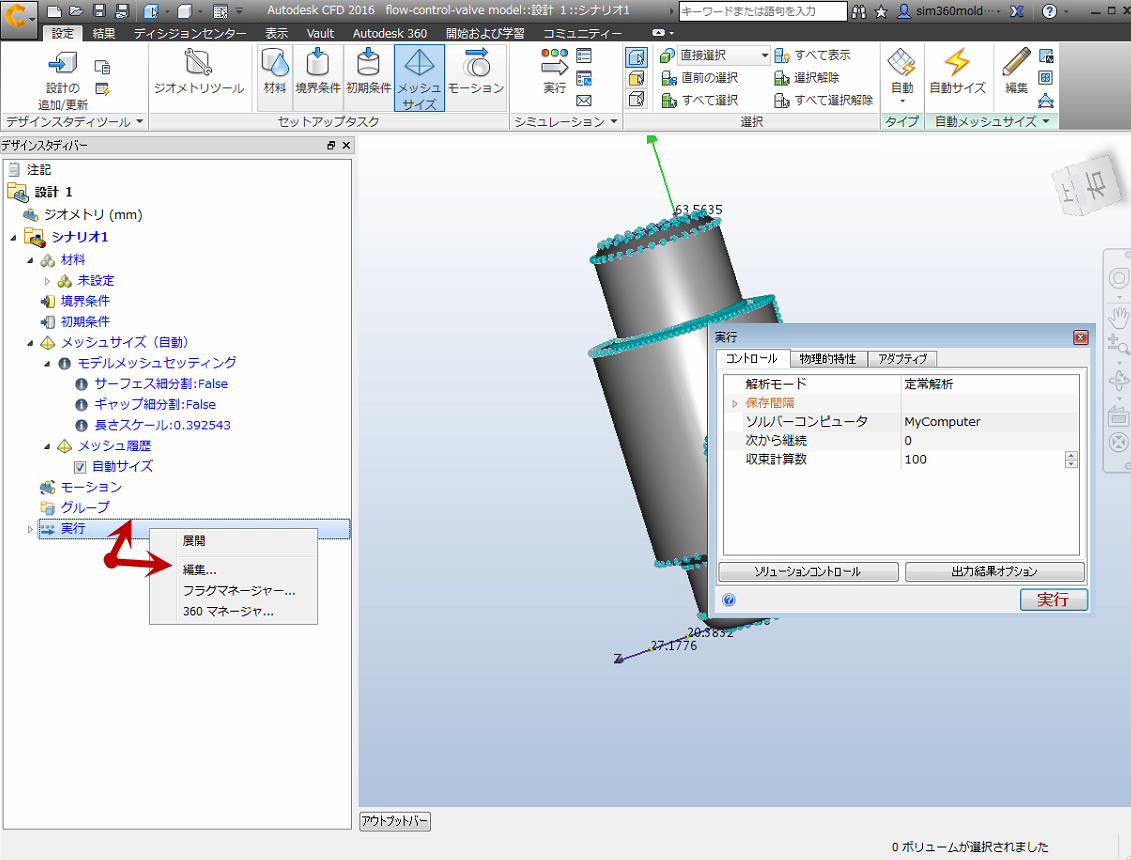Toggle the 自動サイズ checkbox in mesh history

pos(80,467)
